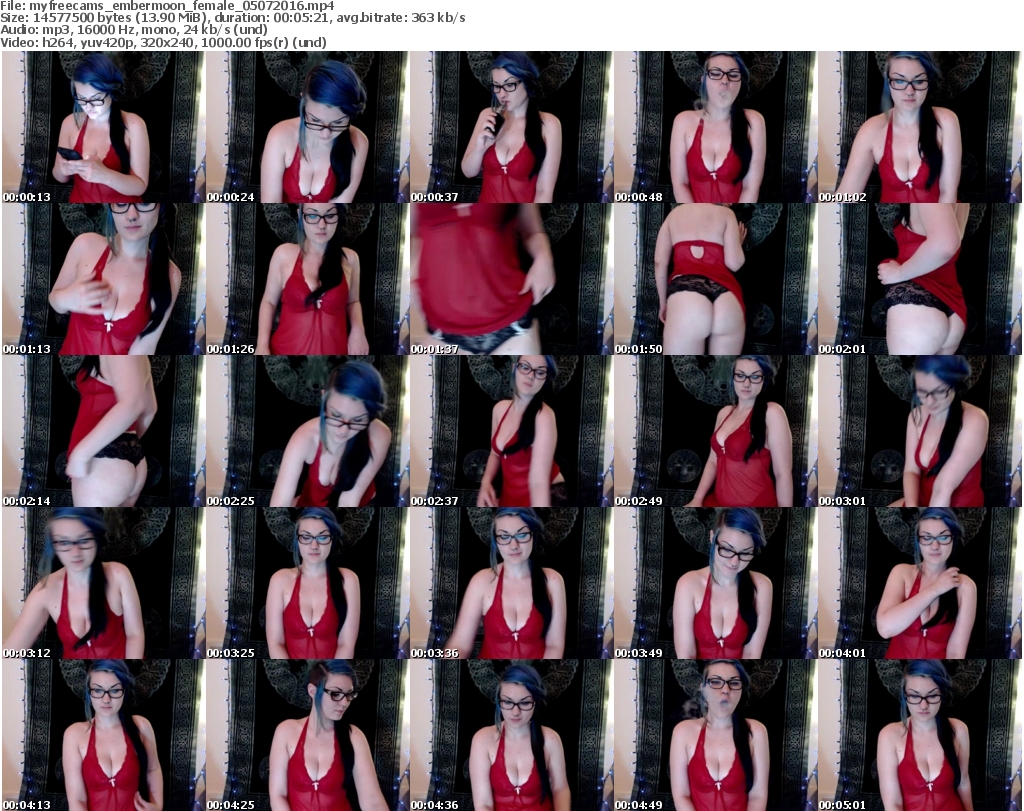Select the thumbnail timestamped 00:01:02
This screenshot has width=1024, height=811.
tap(919, 127)
